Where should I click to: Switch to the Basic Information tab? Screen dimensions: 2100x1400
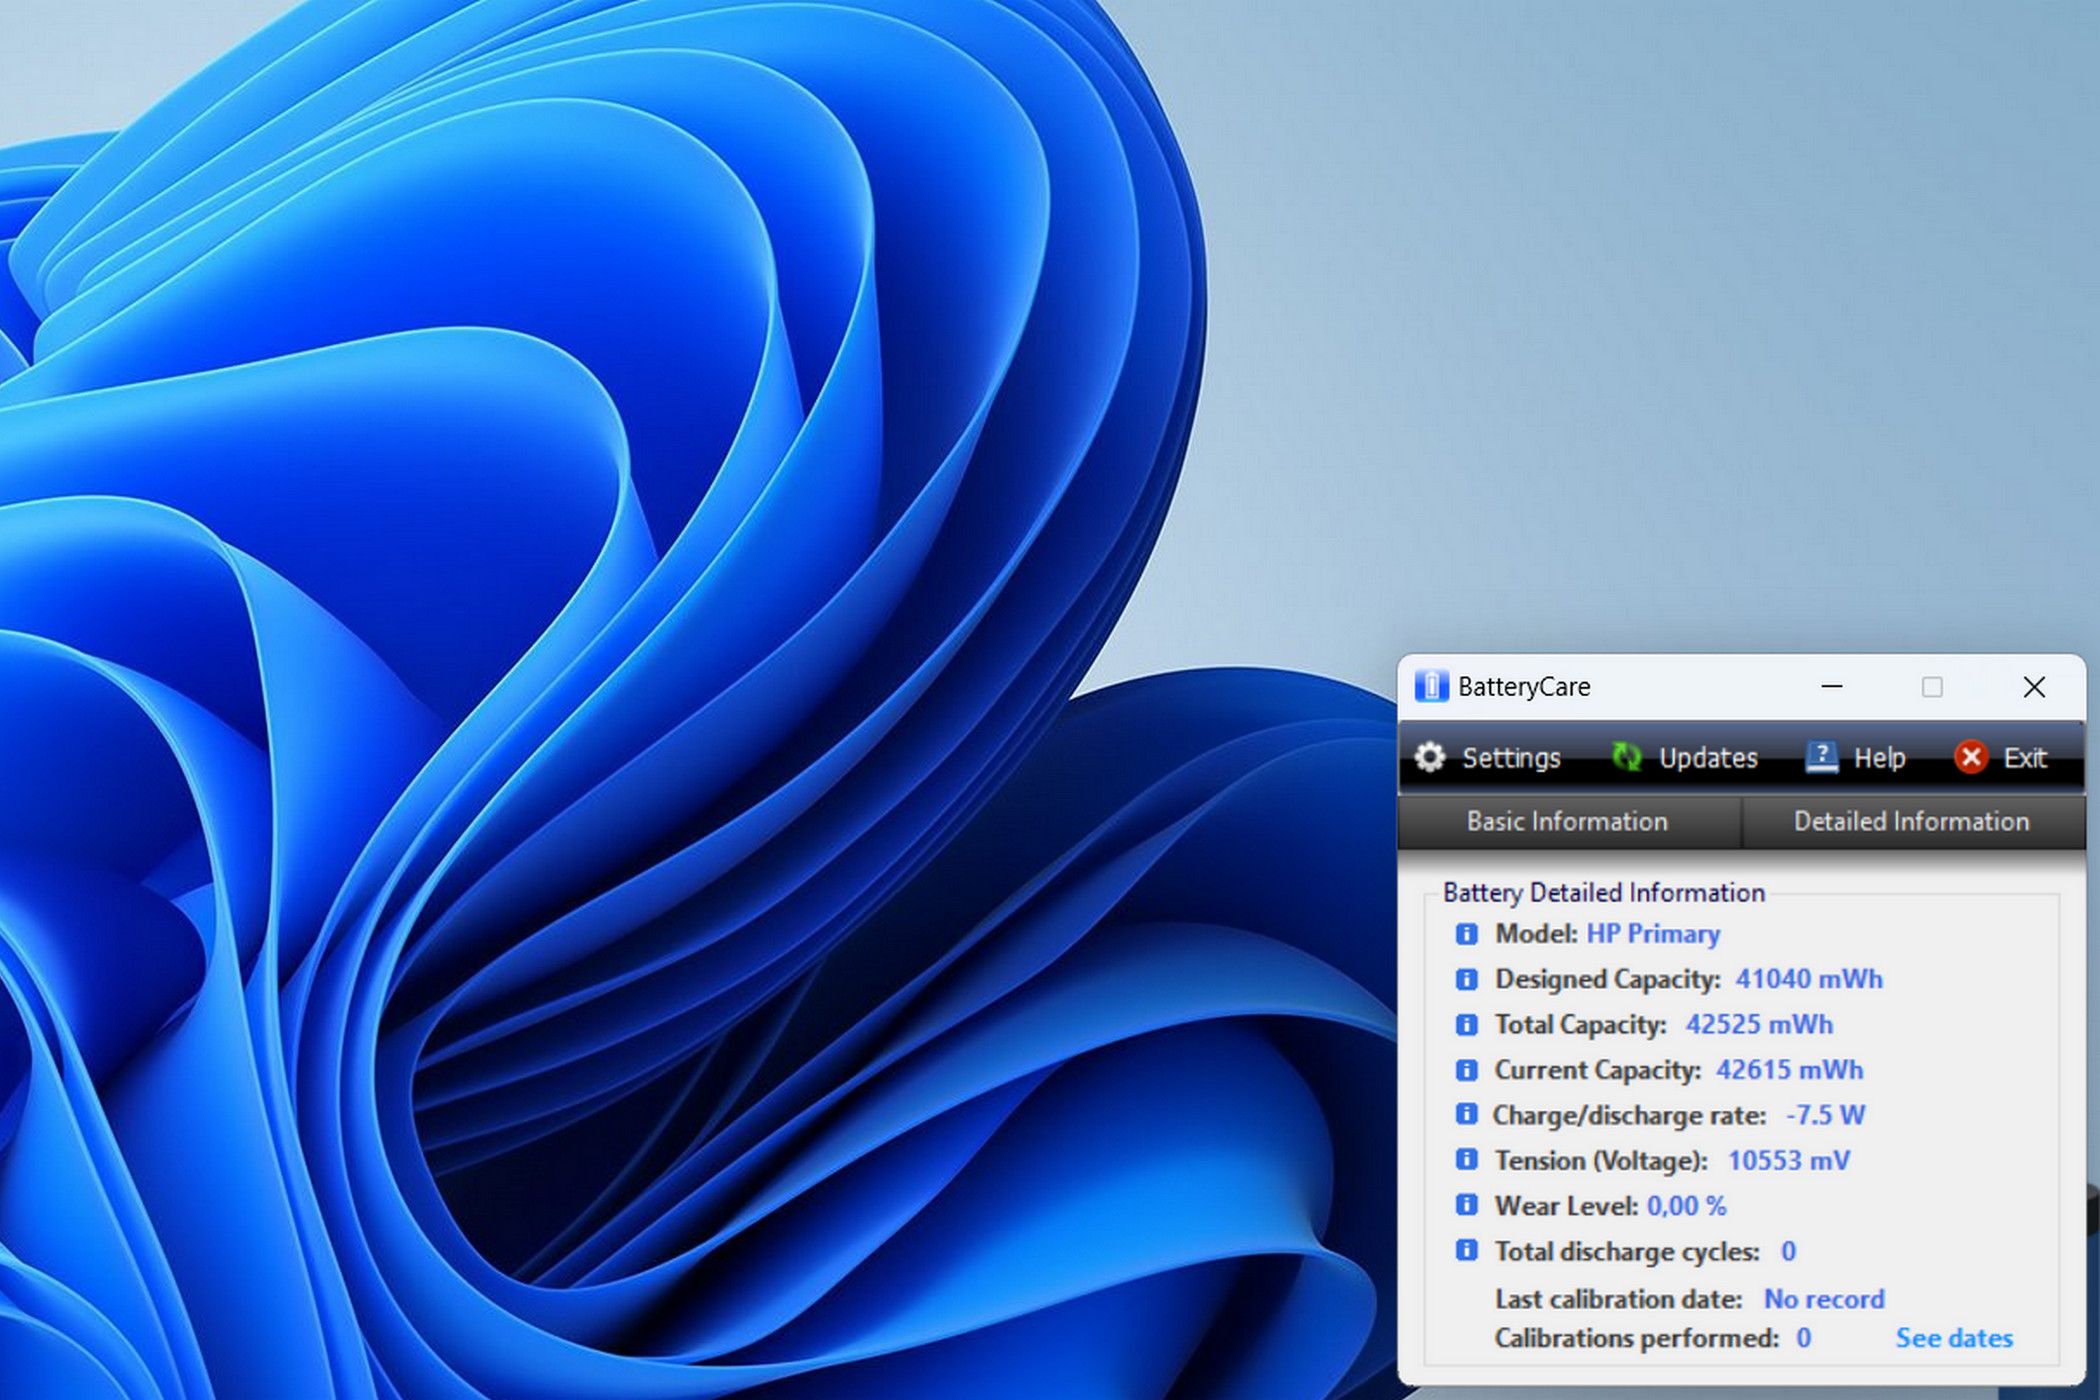tap(1566, 820)
